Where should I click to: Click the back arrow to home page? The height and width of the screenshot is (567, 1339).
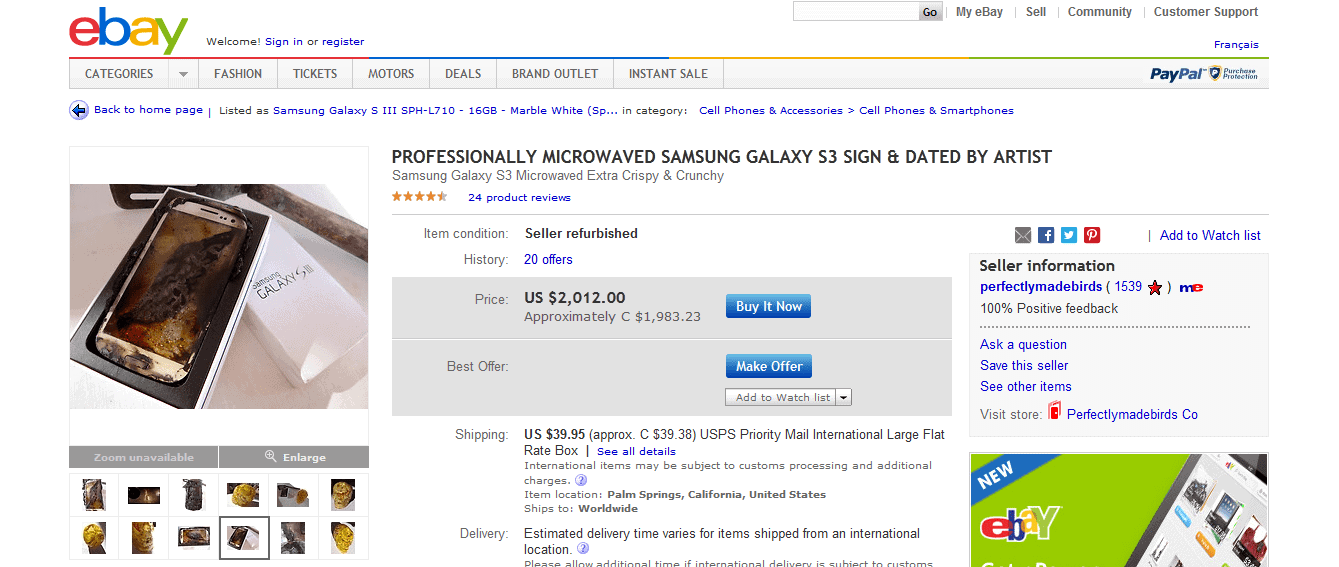(79, 110)
